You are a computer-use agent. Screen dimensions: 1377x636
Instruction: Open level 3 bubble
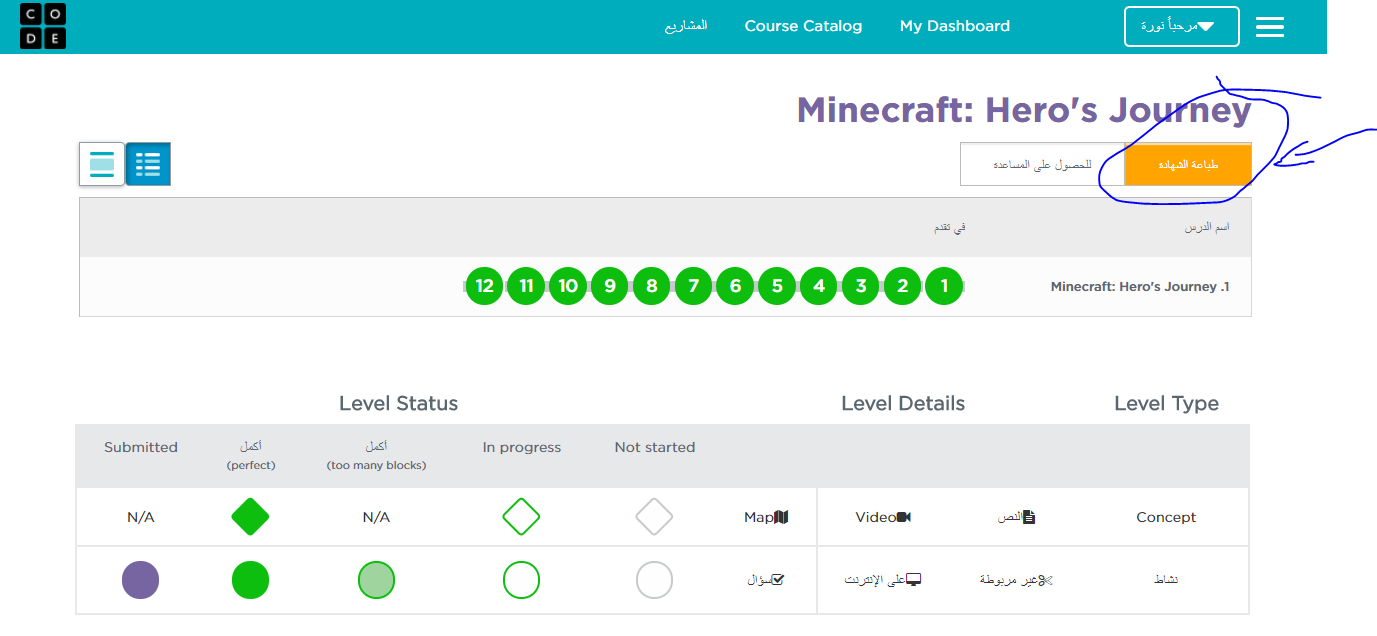pos(860,286)
